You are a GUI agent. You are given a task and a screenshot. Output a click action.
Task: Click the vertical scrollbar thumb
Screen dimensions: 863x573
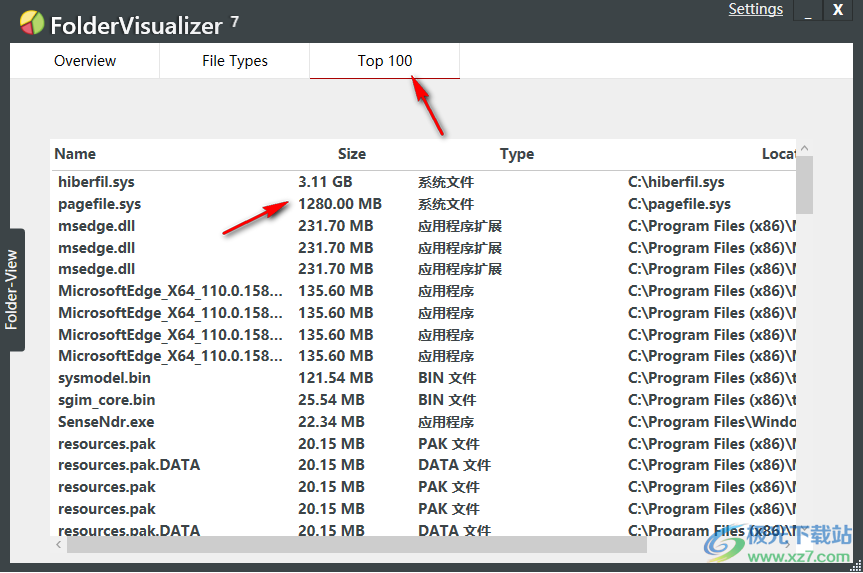coord(804,186)
